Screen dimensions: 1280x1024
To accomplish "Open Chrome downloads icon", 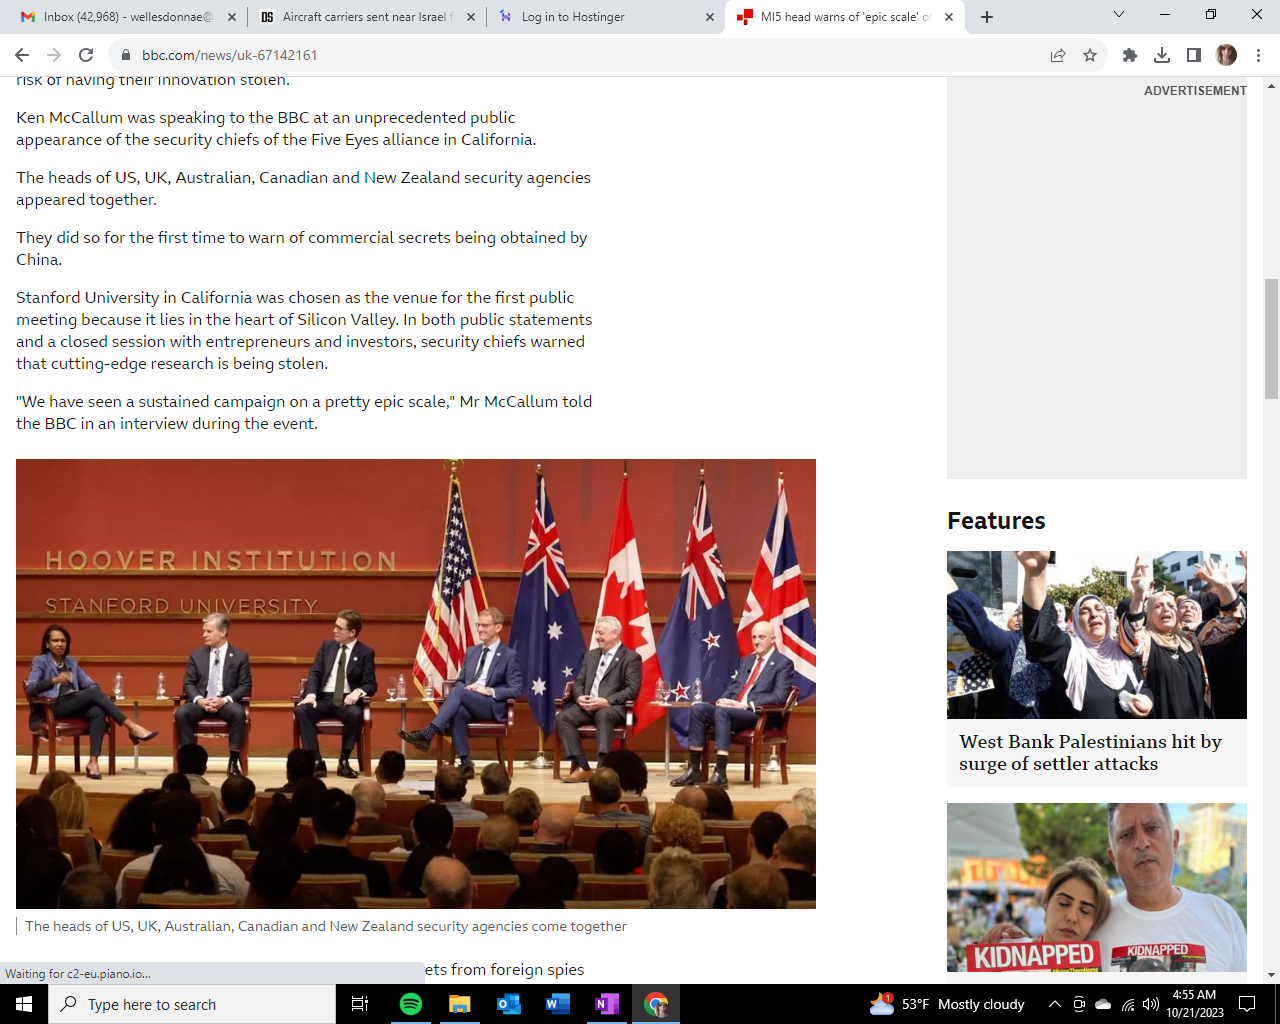I will [1162, 55].
